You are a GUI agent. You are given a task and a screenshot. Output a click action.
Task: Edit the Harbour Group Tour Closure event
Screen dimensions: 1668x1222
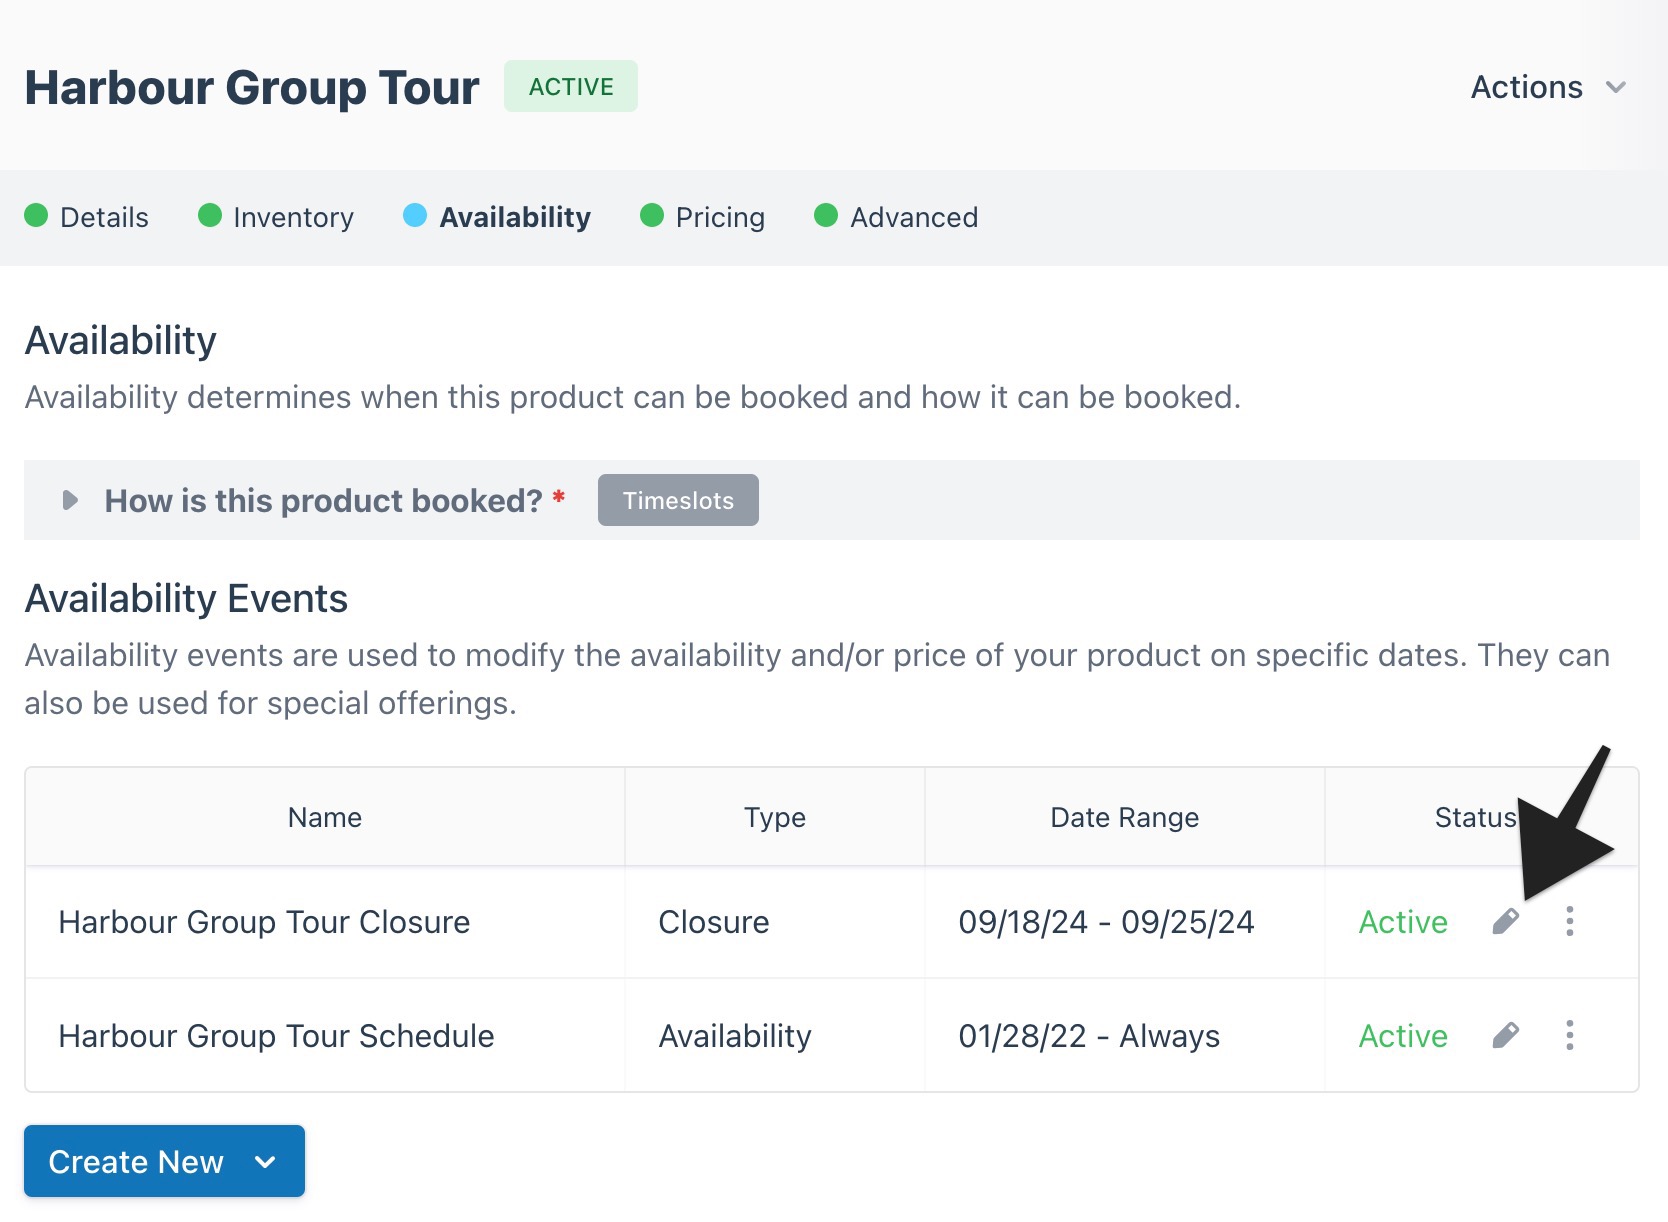(x=1506, y=921)
